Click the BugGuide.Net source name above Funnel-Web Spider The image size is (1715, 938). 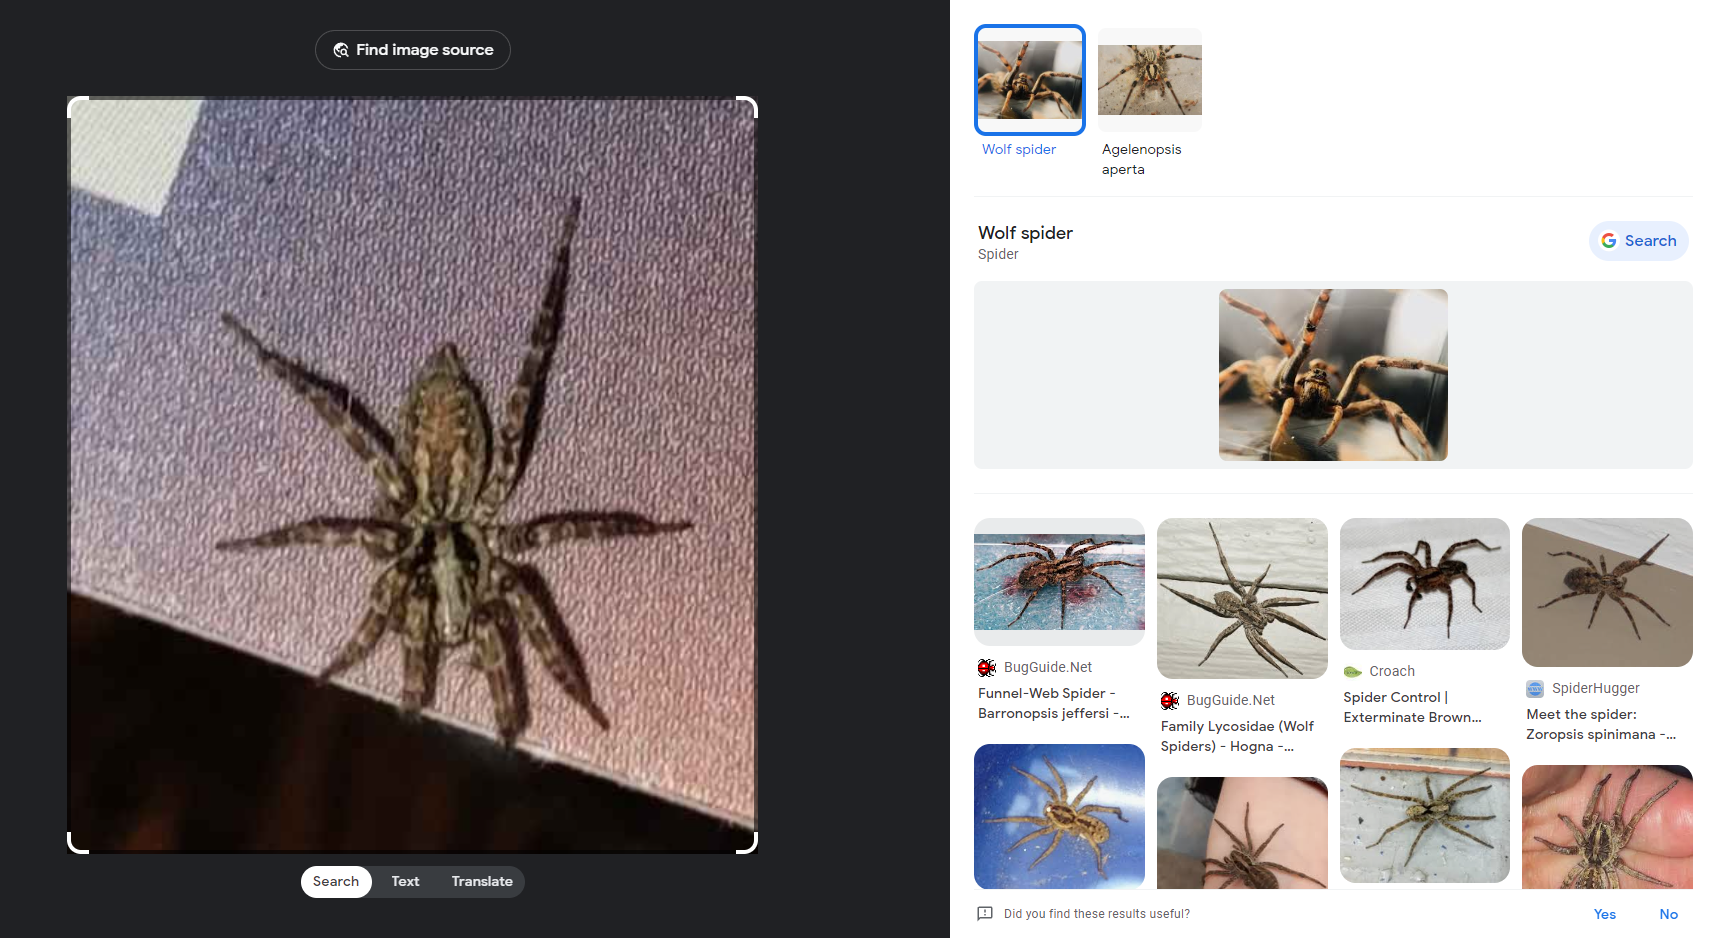[x=1048, y=668]
